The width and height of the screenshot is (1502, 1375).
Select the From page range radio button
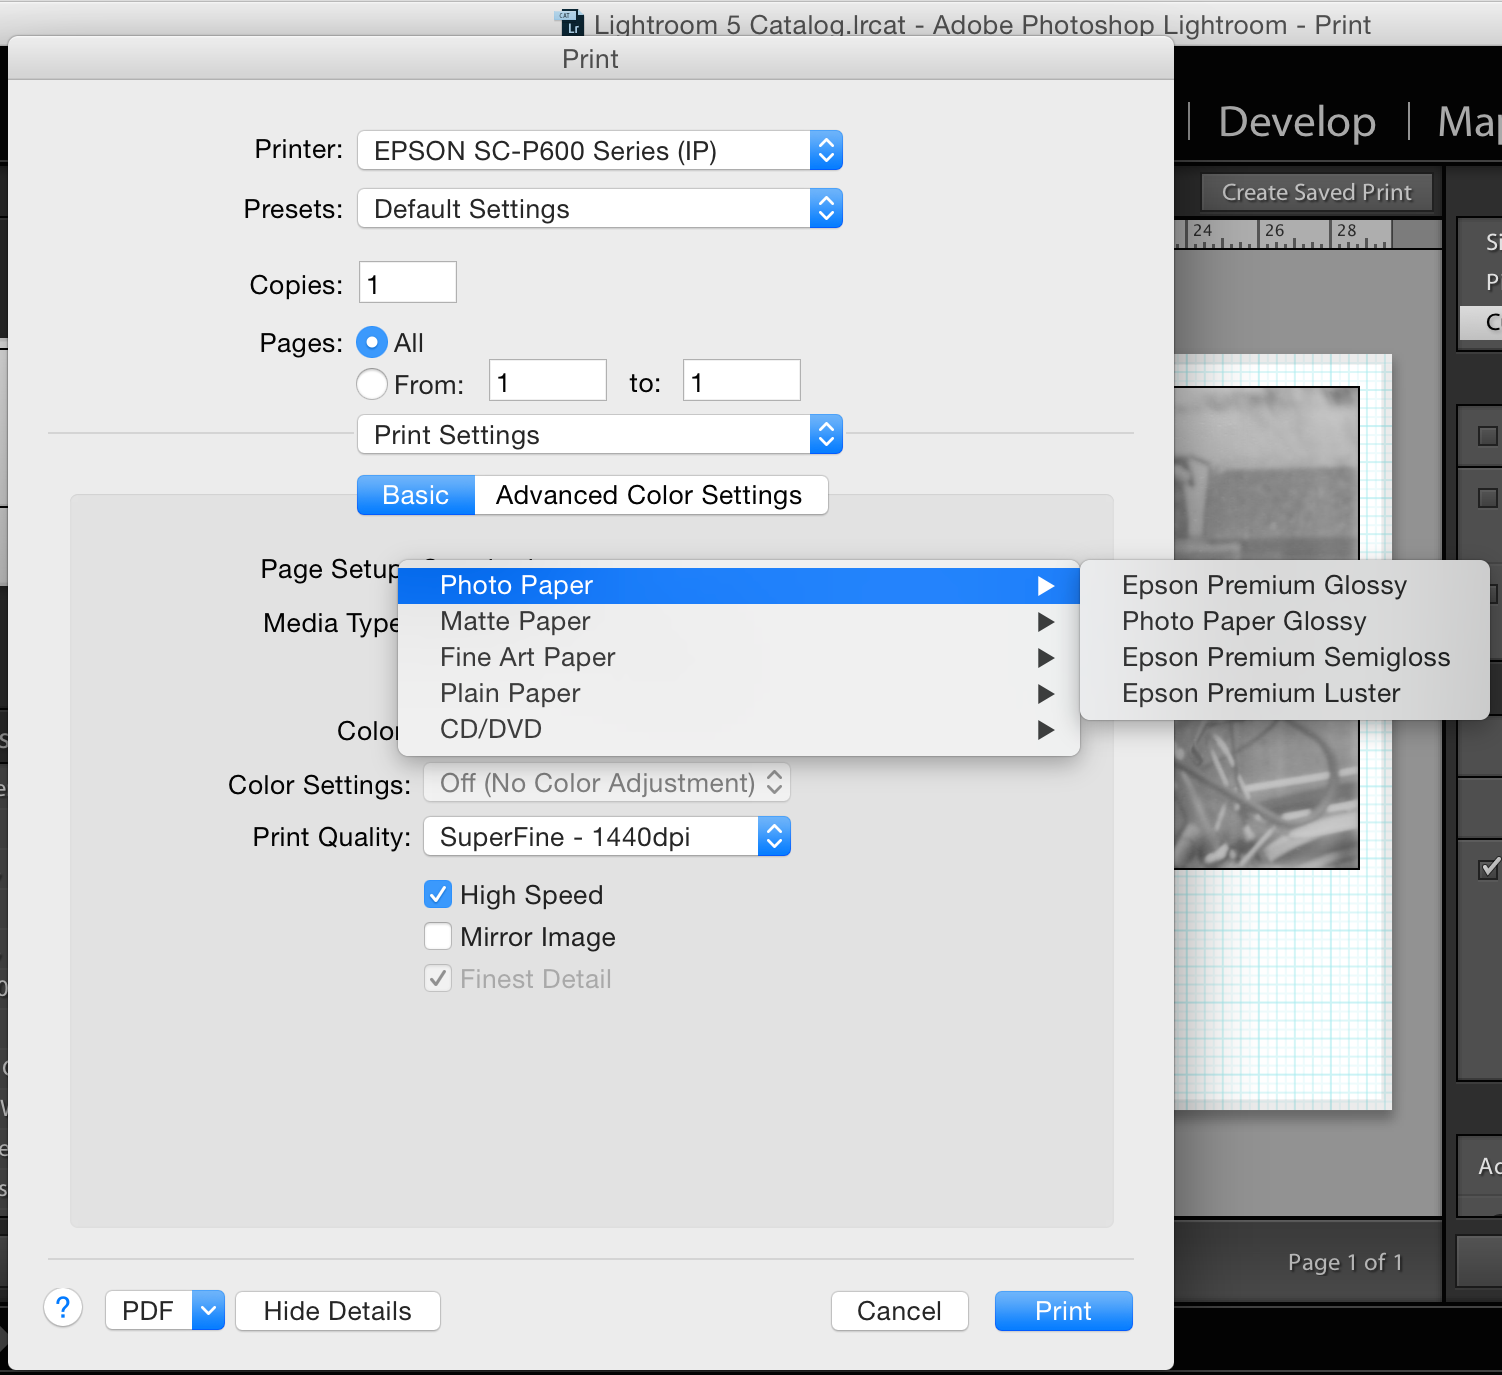coord(372,384)
